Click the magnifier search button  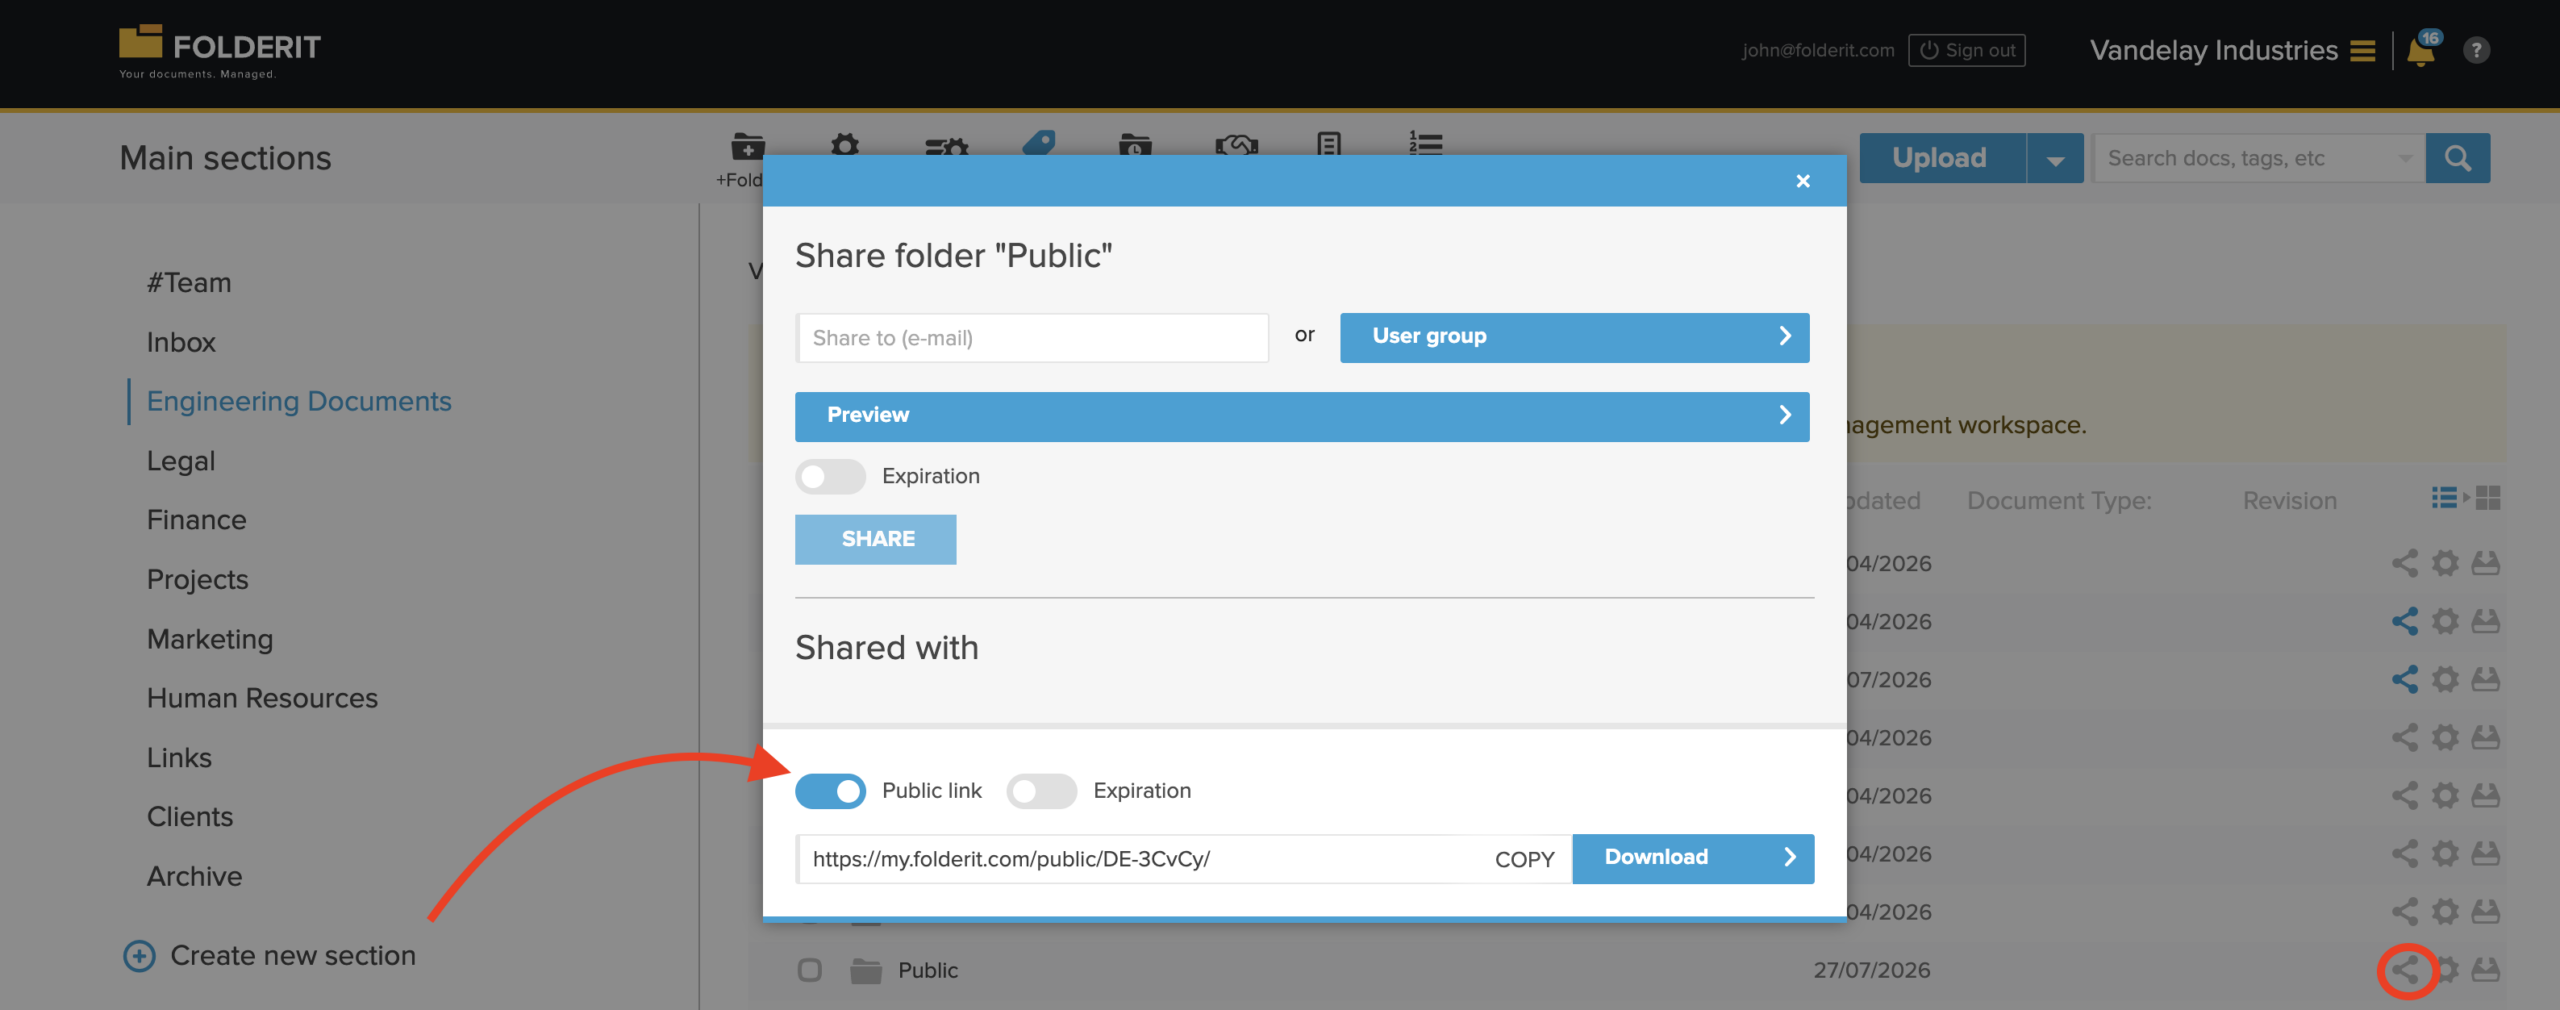[2457, 158]
